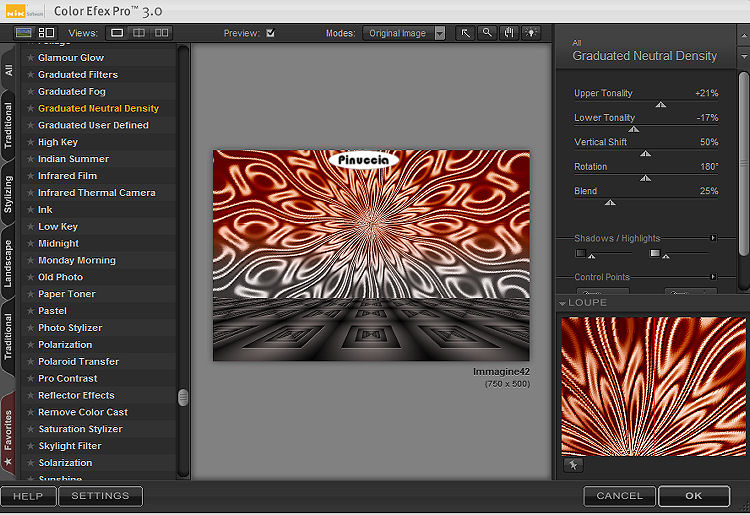Switch to split preview view
Screen dimensions: 750x515
point(139,33)
